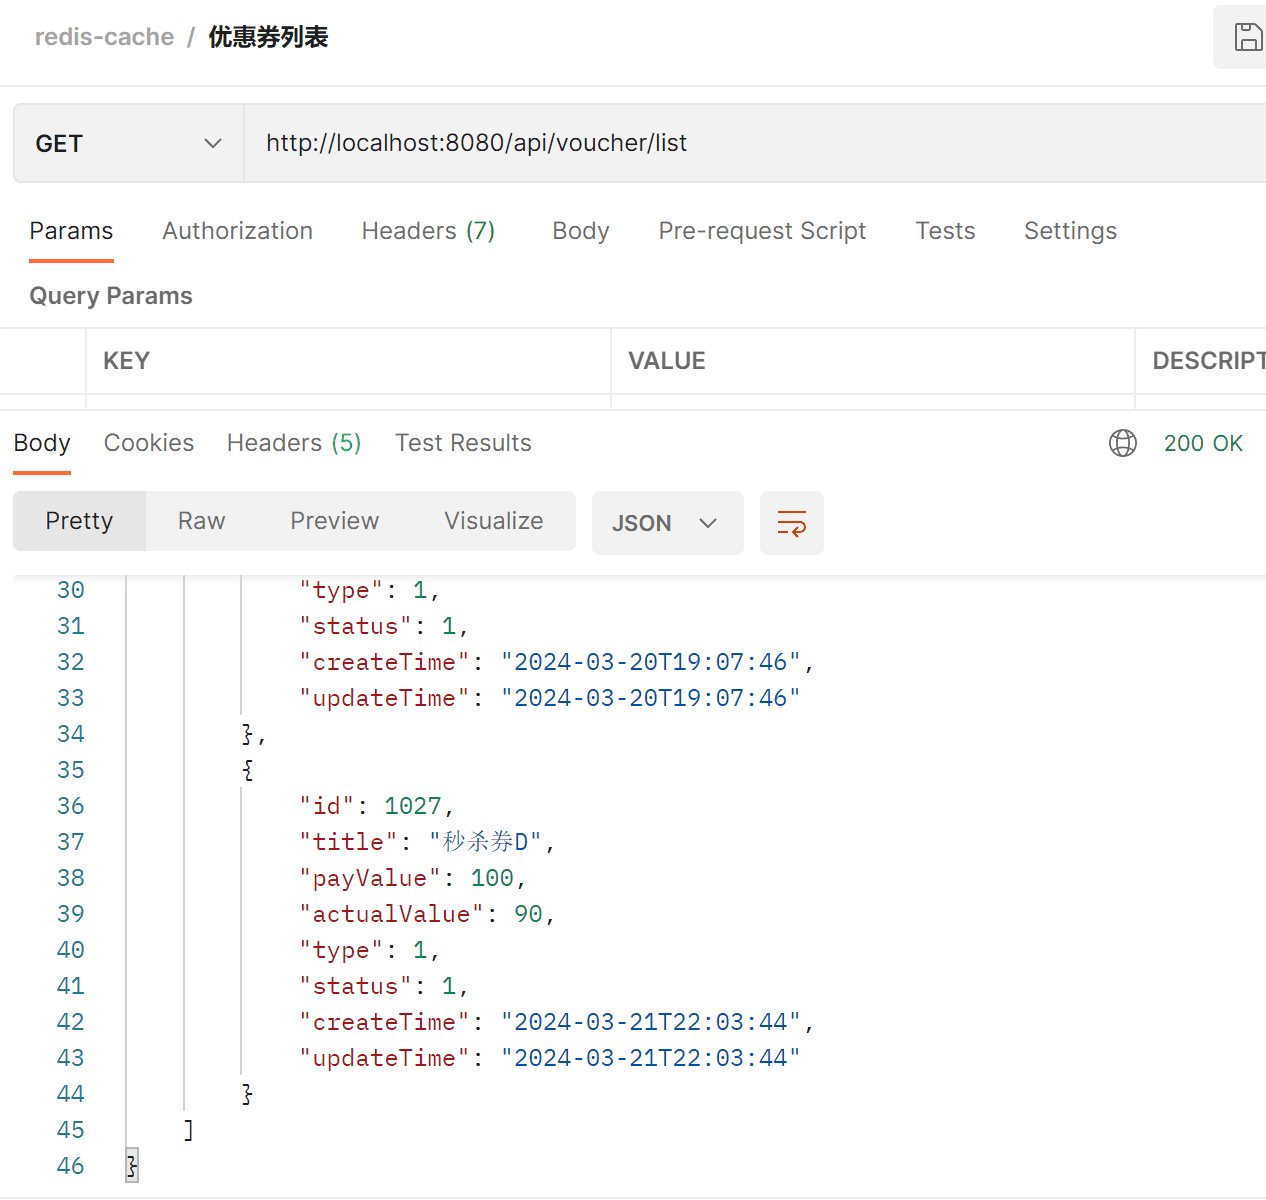Image resolution: width=1266 pixels, height=1200 pixels.
Task: Click the save request icon
Action: coord(1247,37)
